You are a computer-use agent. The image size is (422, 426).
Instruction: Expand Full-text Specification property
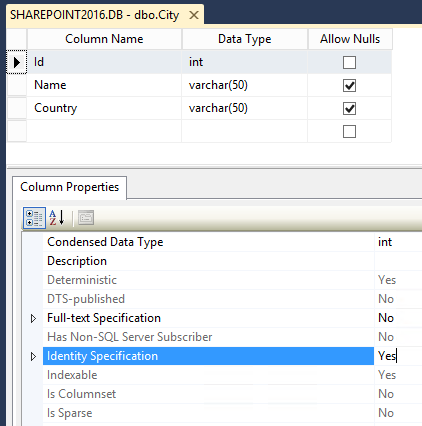point(33,318)
